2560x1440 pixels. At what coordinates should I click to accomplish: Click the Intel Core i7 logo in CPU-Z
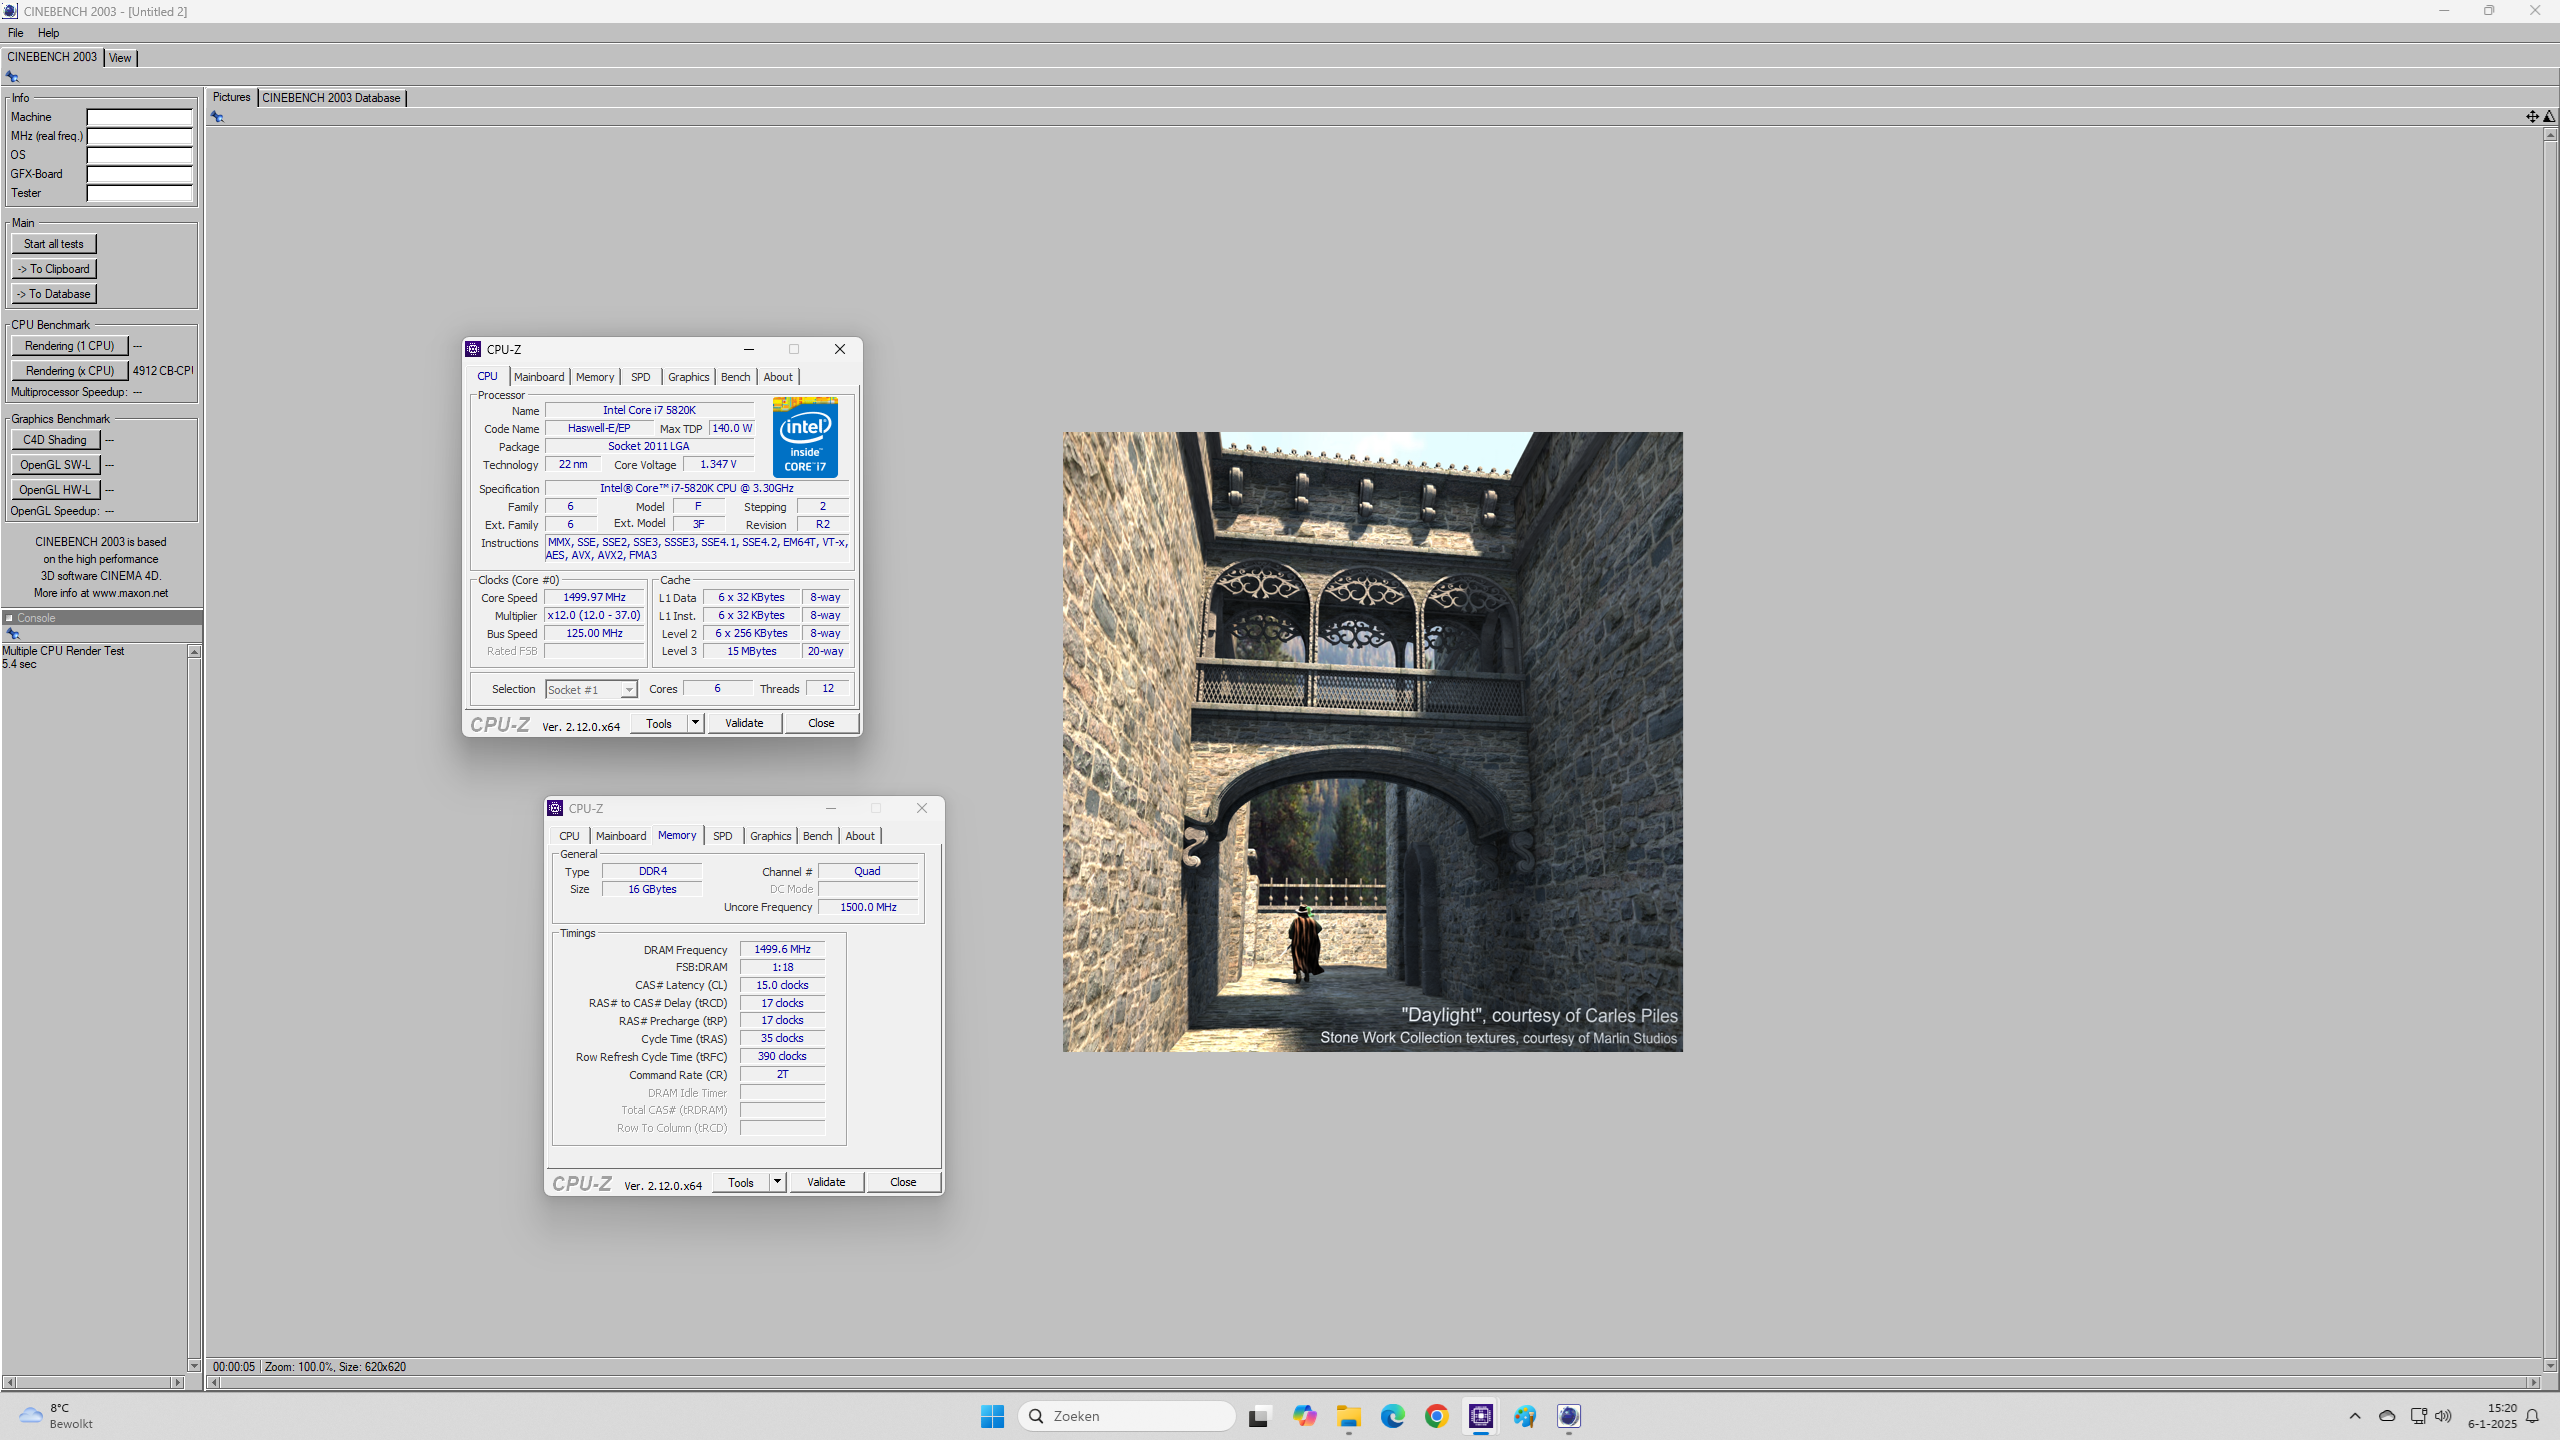click(x=805, y=437)
